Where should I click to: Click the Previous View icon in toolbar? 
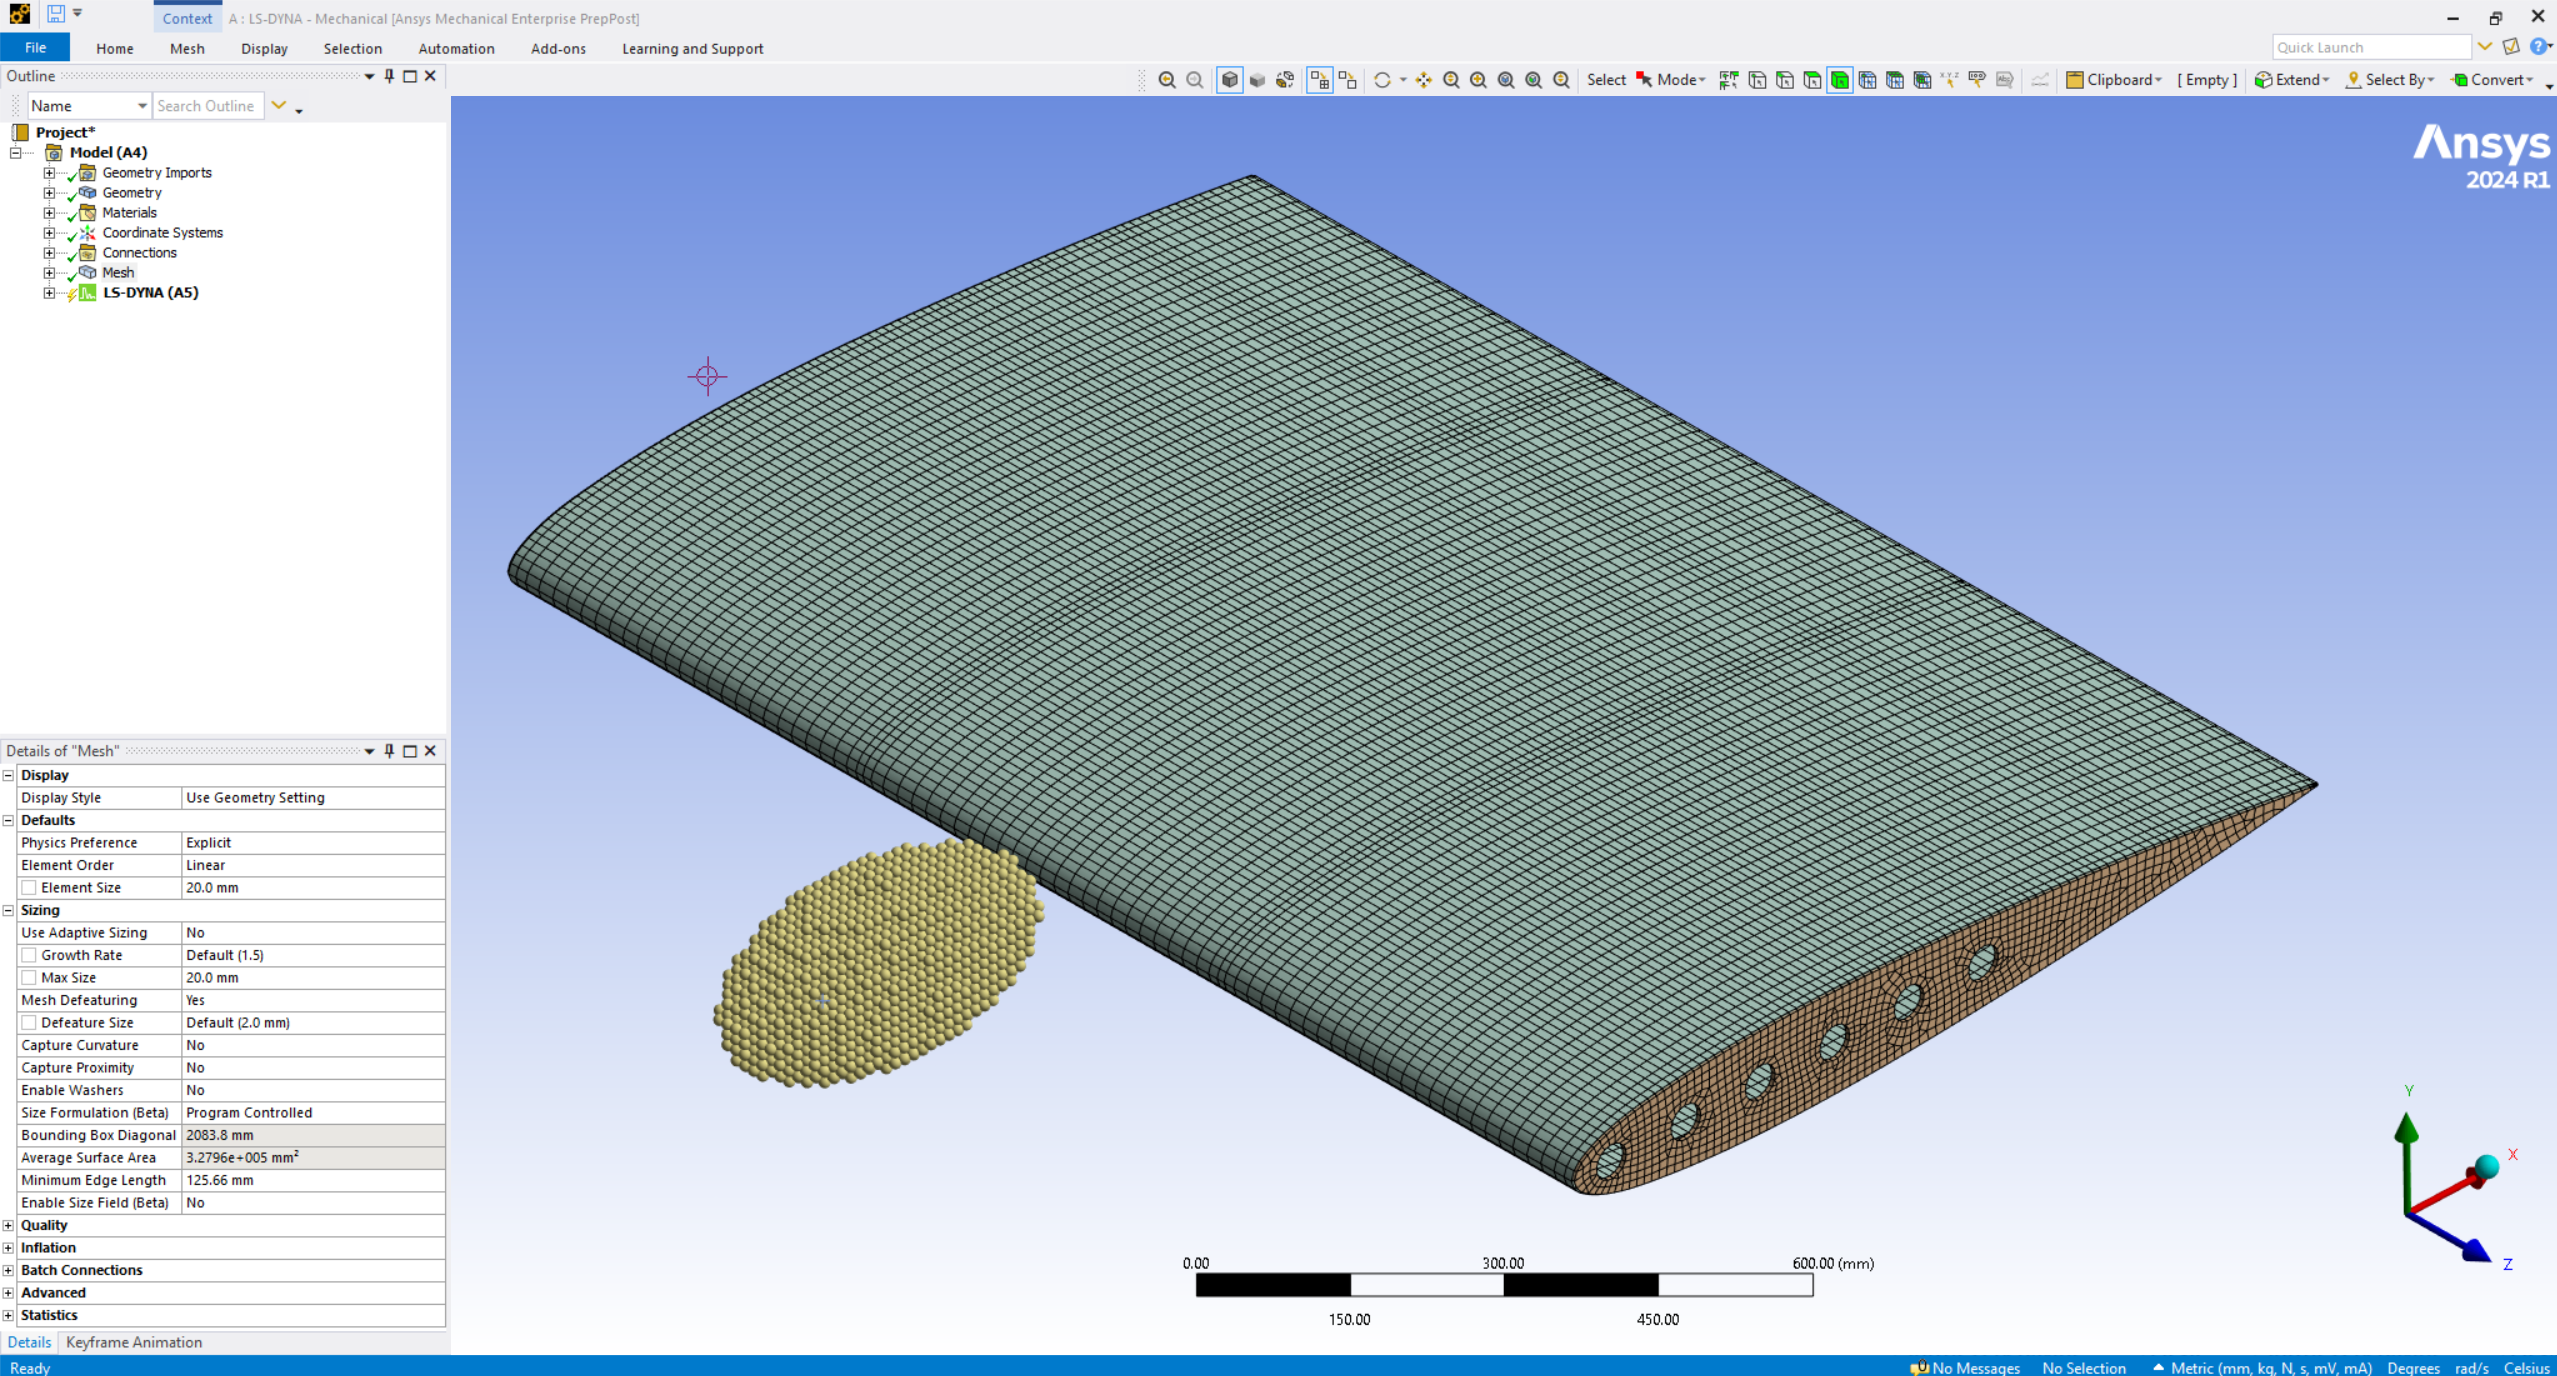pos(1166,80)
